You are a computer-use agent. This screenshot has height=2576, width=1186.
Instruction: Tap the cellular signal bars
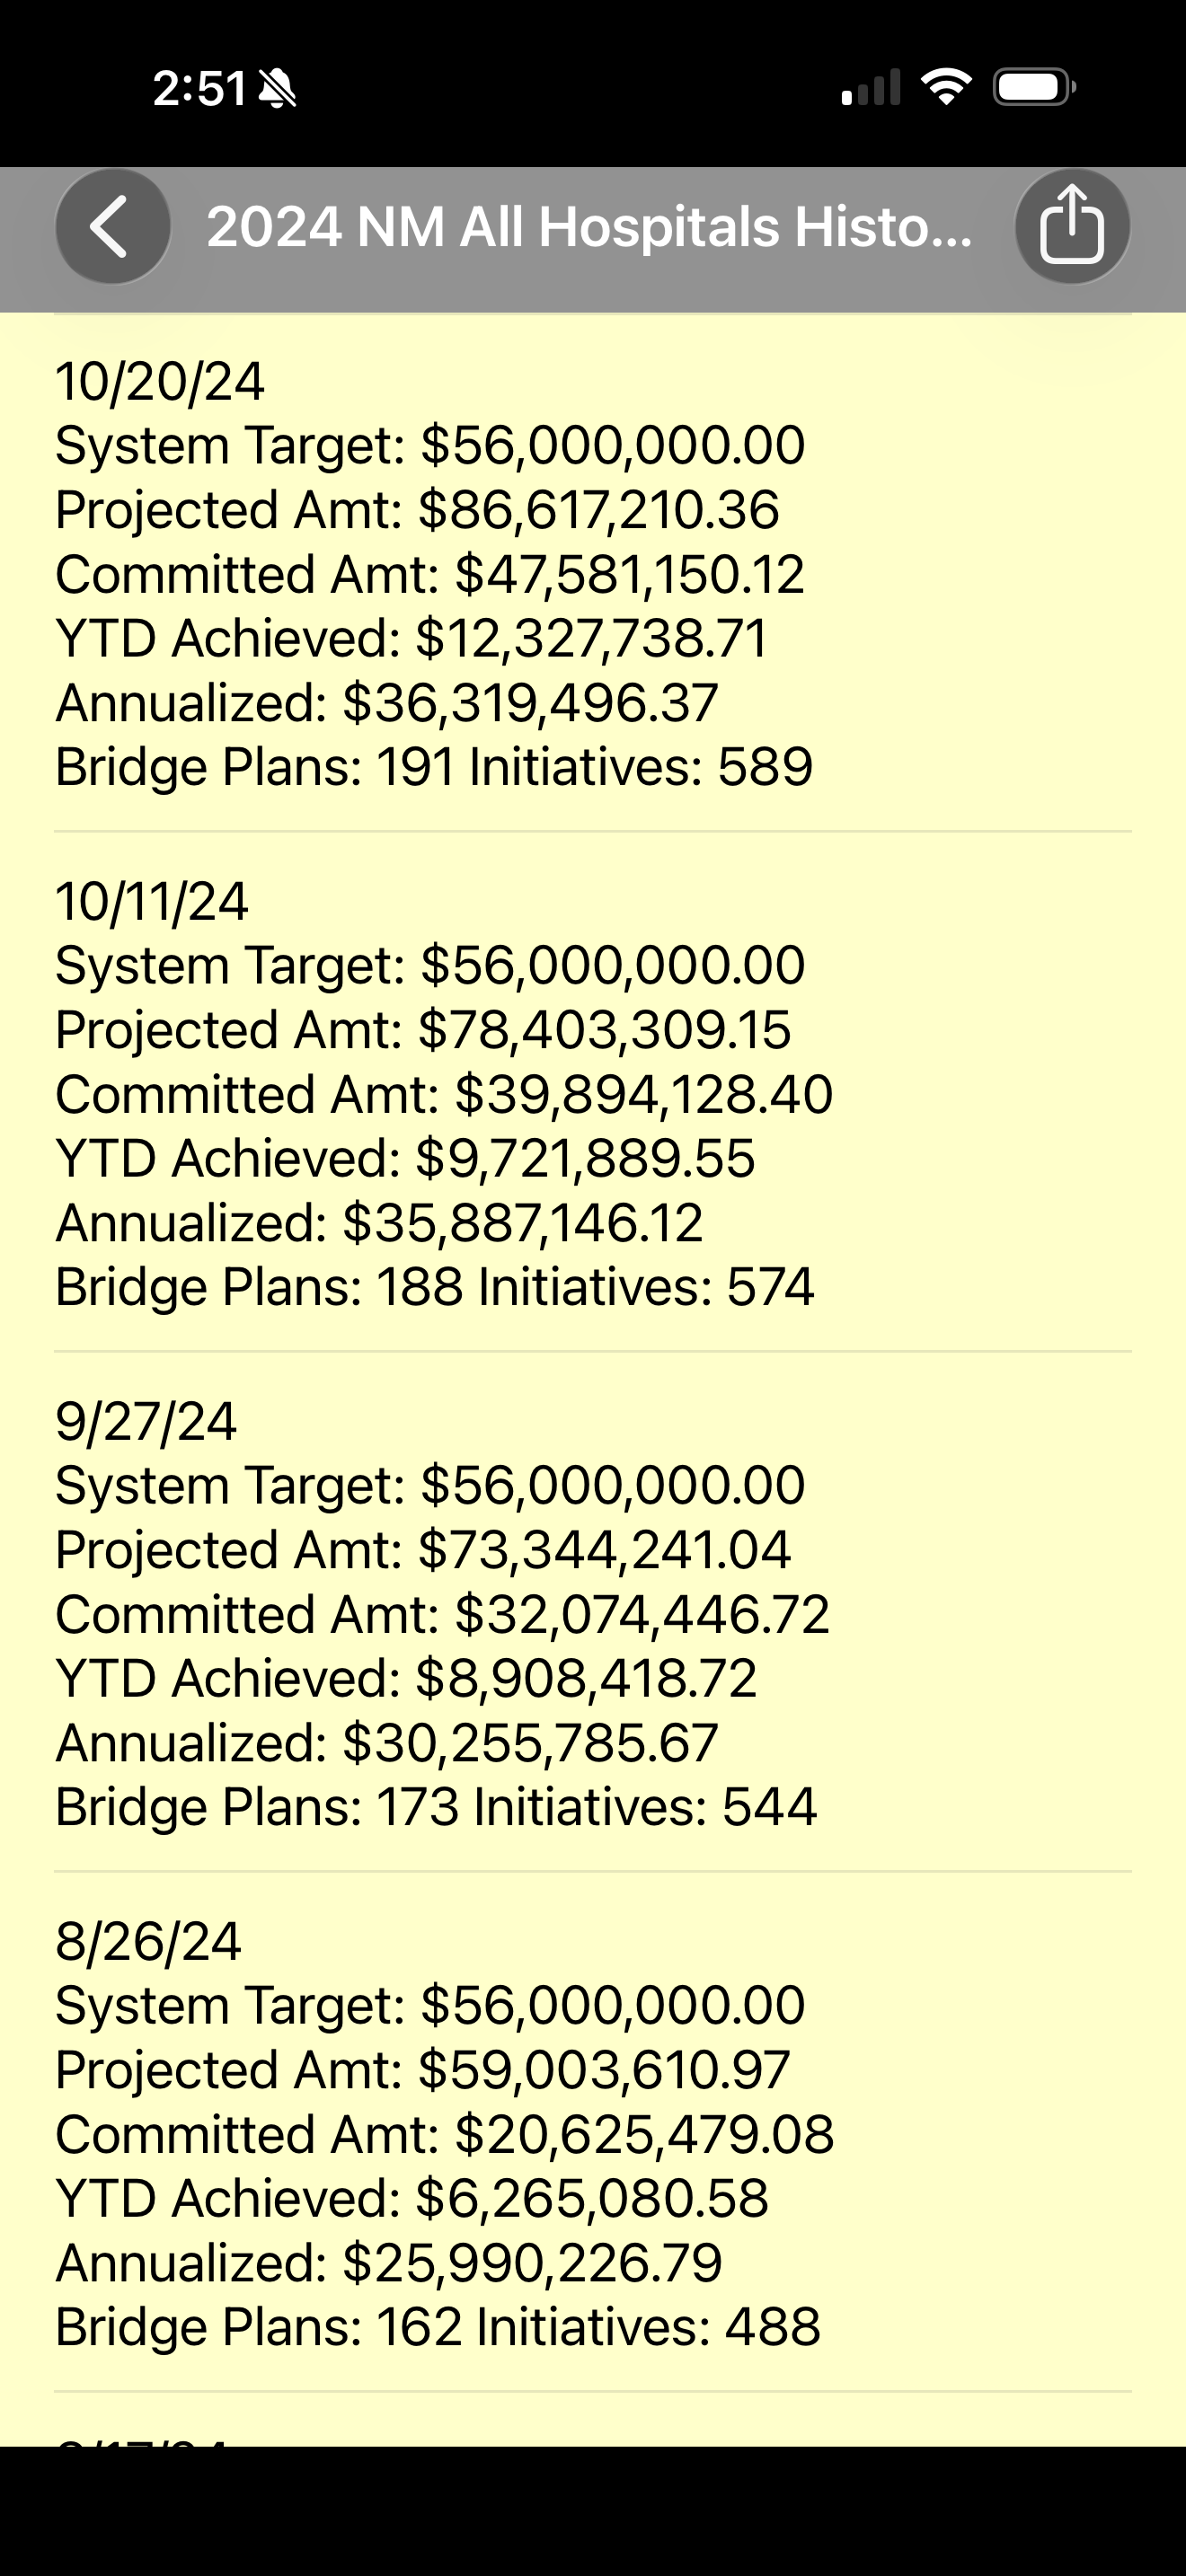pyautogui.click(x=870, y=87)
